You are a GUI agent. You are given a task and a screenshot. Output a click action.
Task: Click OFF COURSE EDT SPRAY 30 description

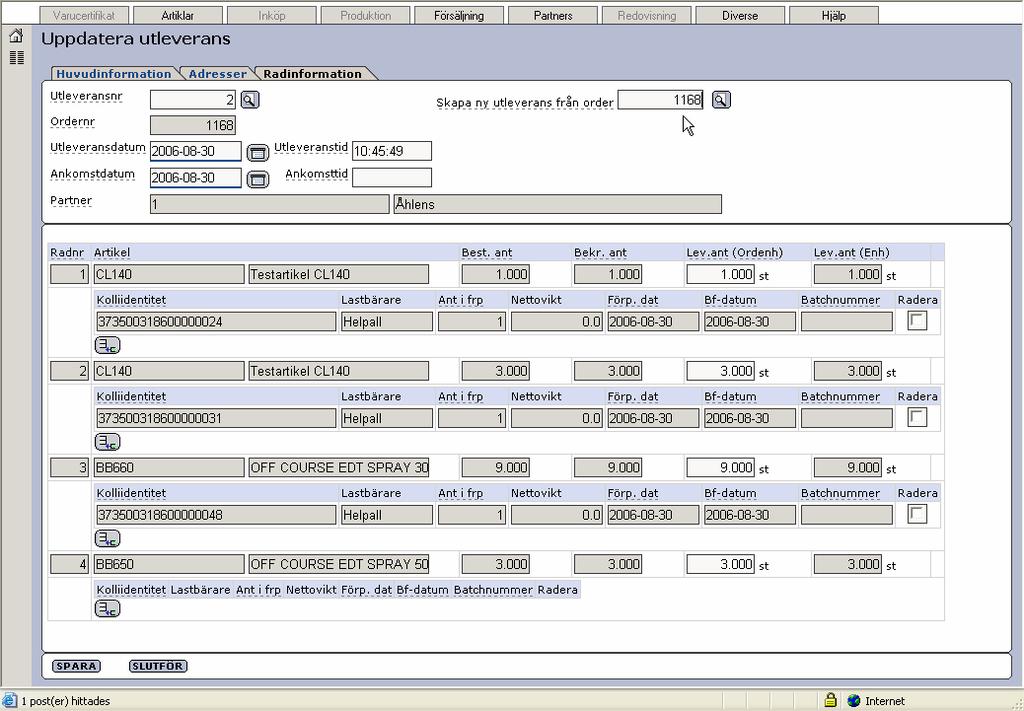[339, 467]
